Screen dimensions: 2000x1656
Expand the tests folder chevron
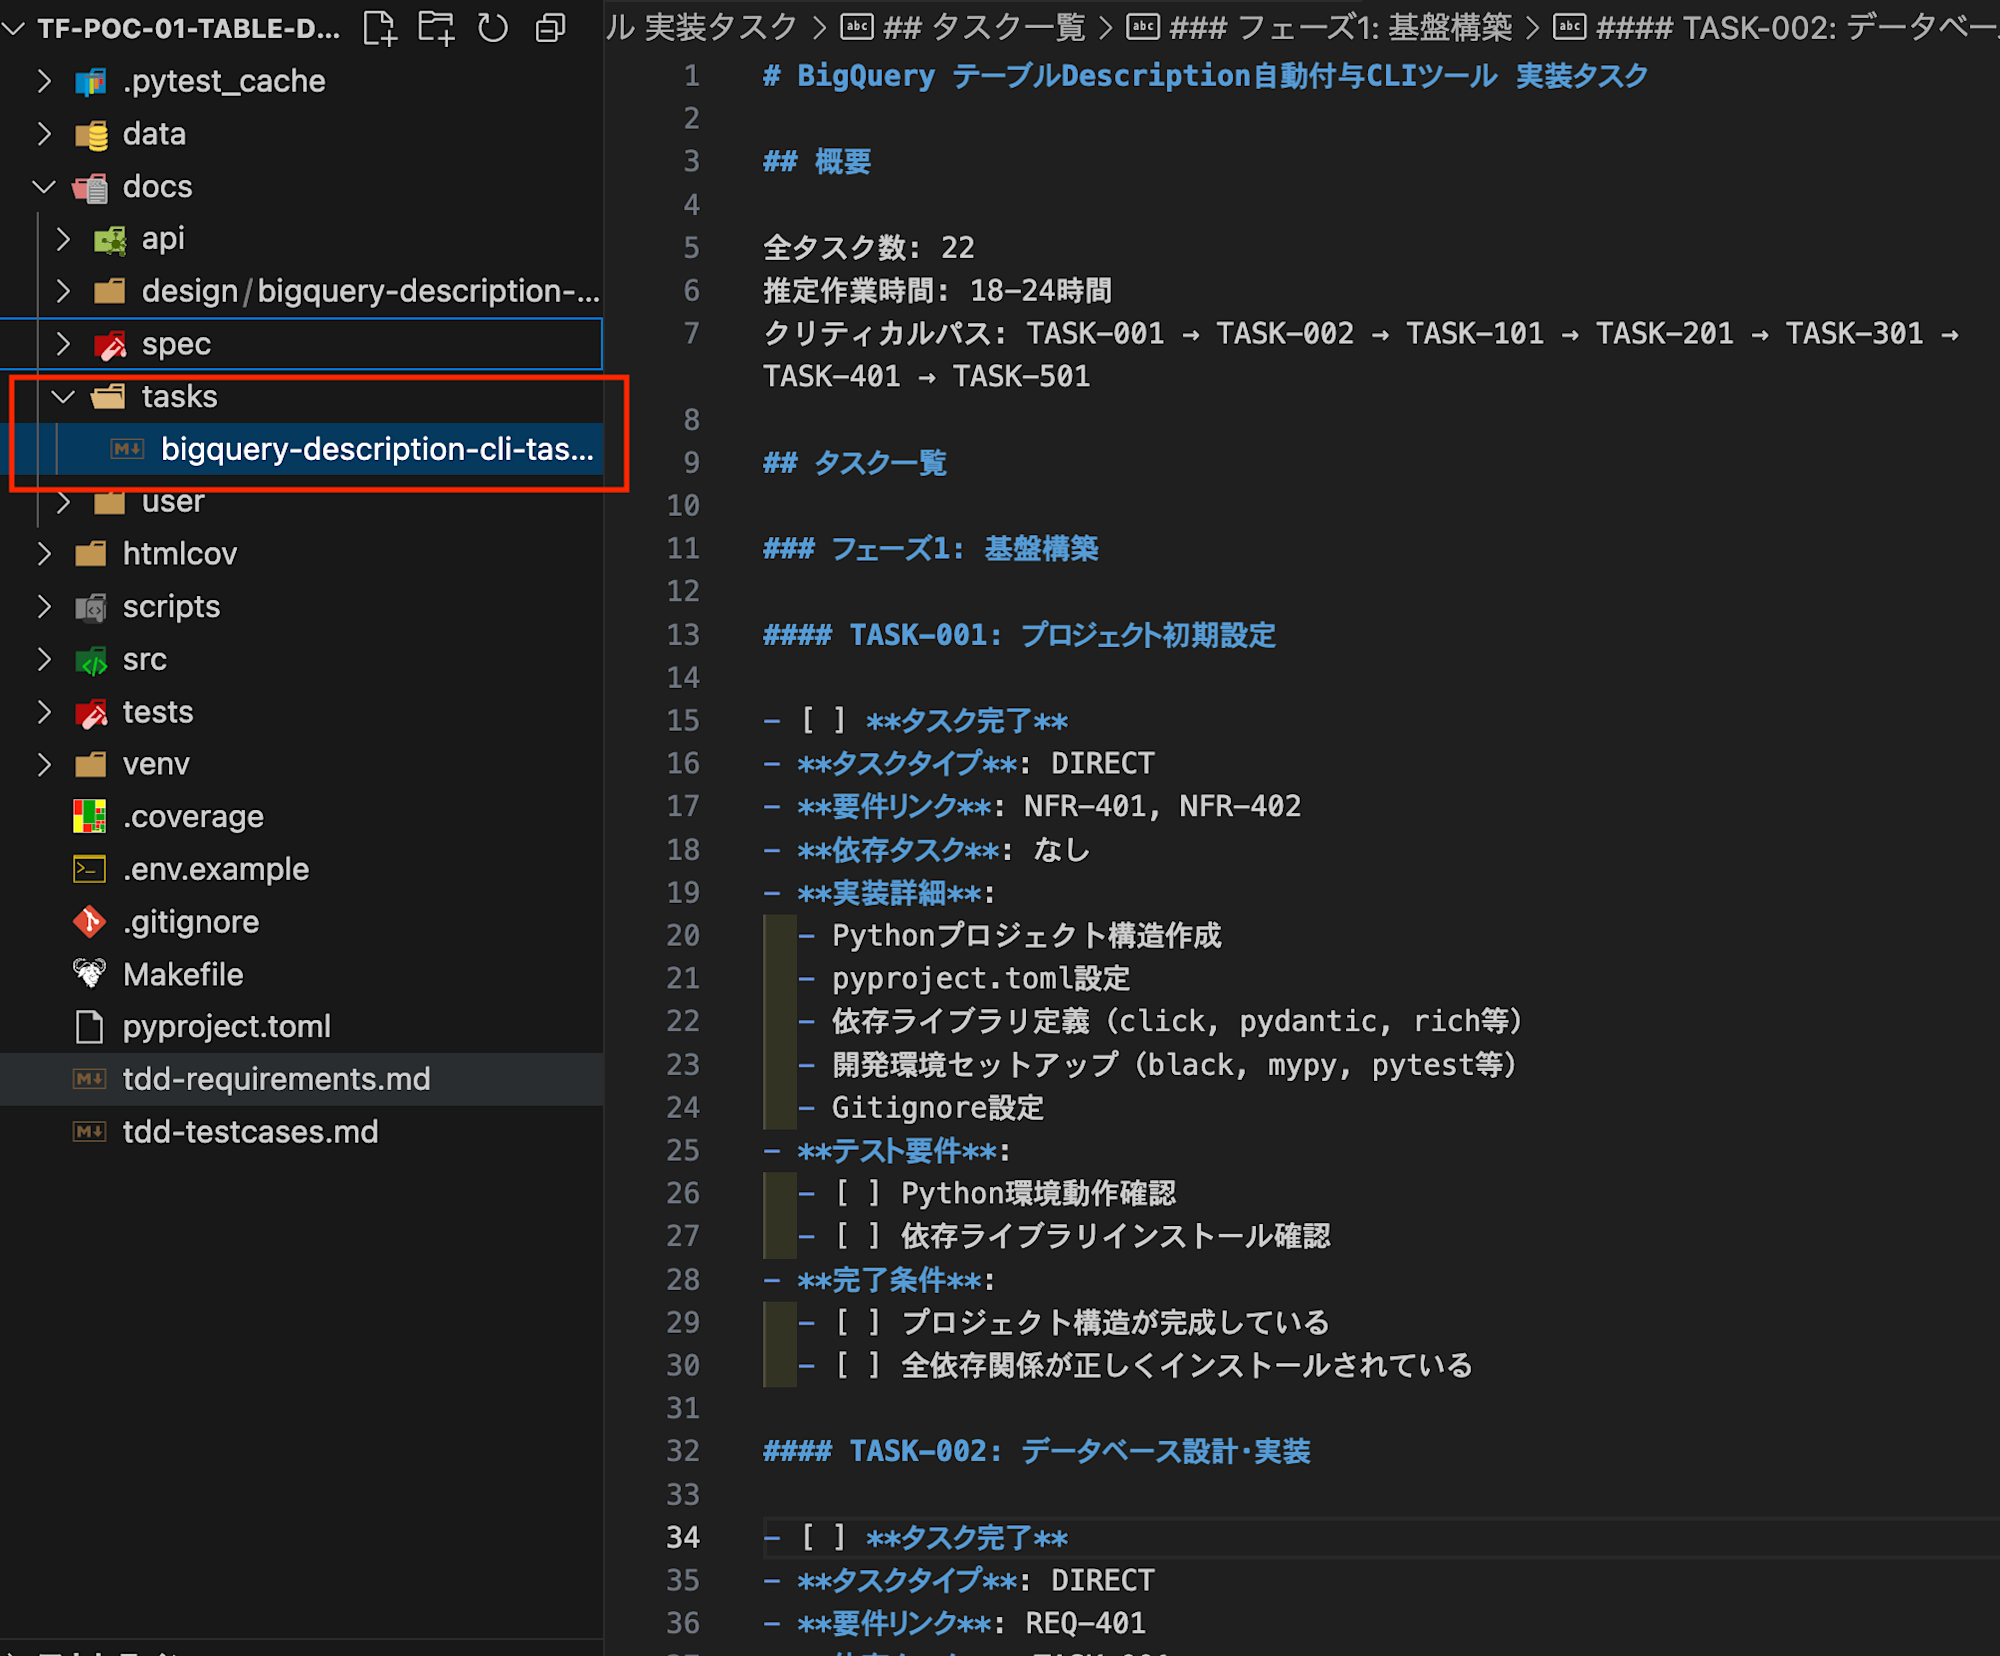[44, 713]
